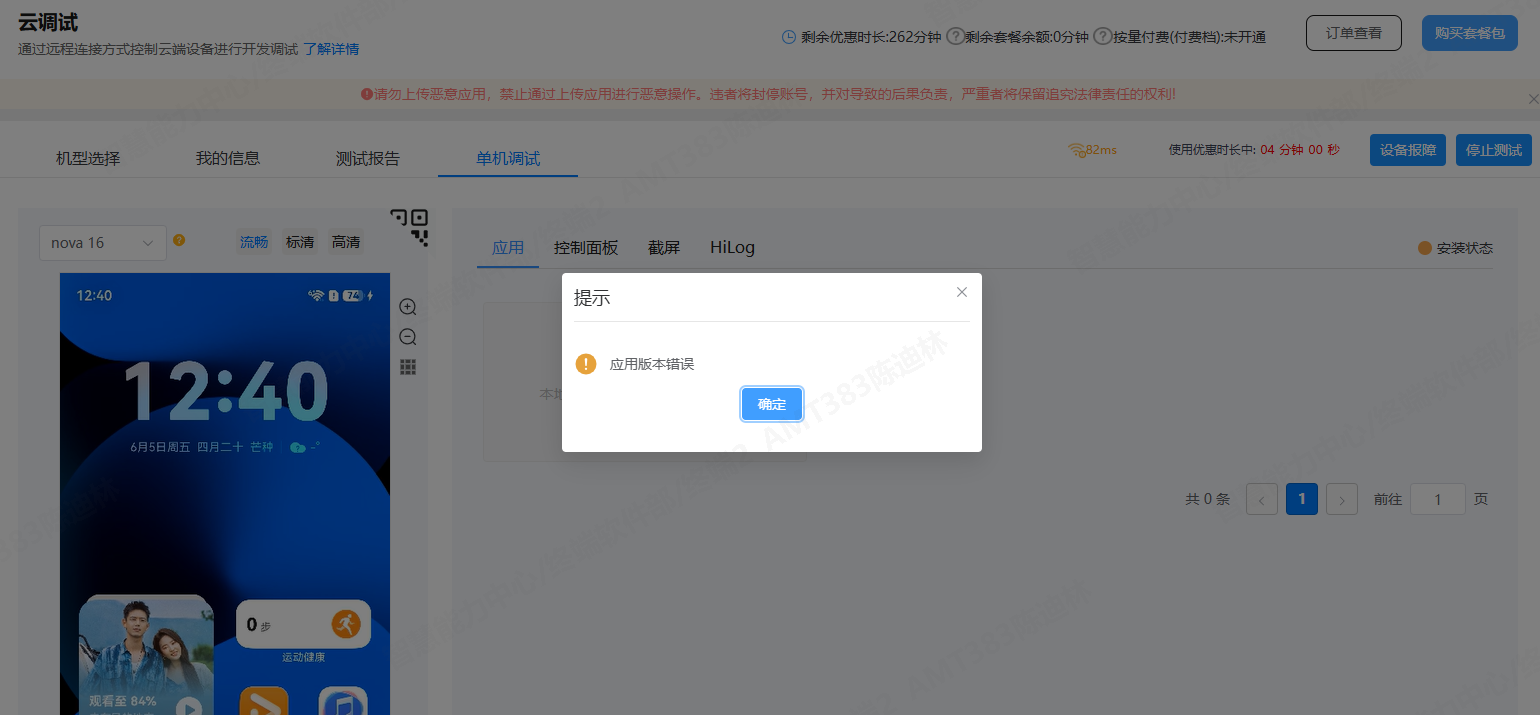Click the zoom out magnifier icon
Image resolution: width=1540 pixels, height=715 pixels.
[x=407, y=337]
